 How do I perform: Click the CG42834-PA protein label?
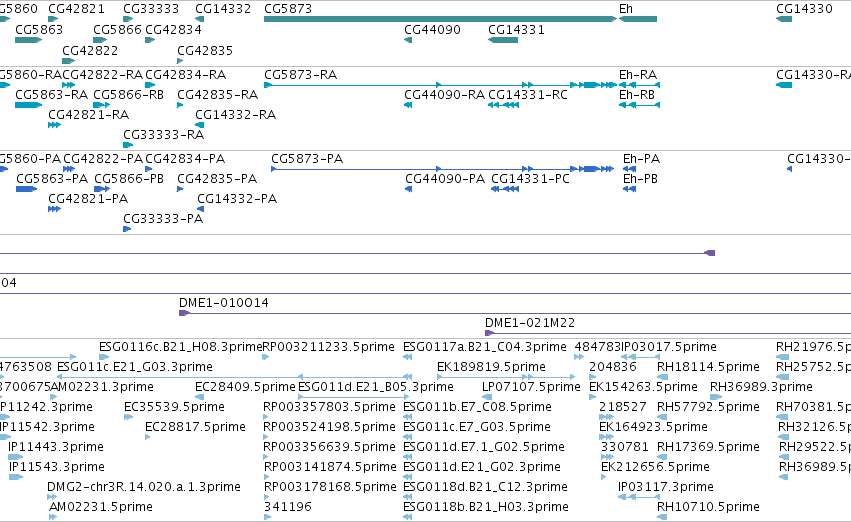pos(185,159)
